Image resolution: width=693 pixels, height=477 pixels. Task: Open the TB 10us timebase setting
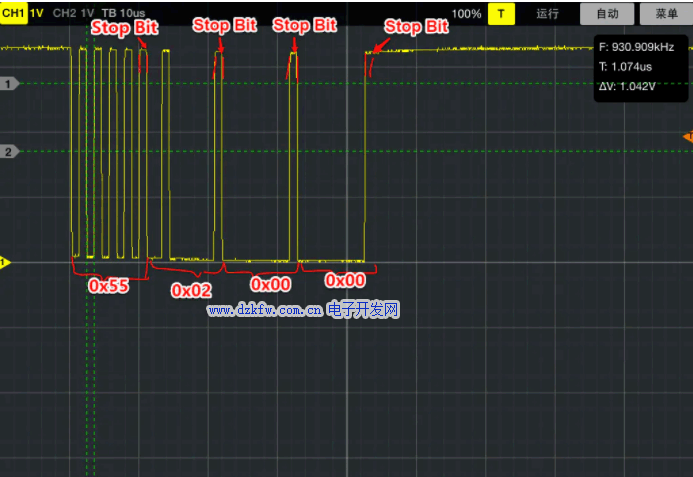[123, 14]
